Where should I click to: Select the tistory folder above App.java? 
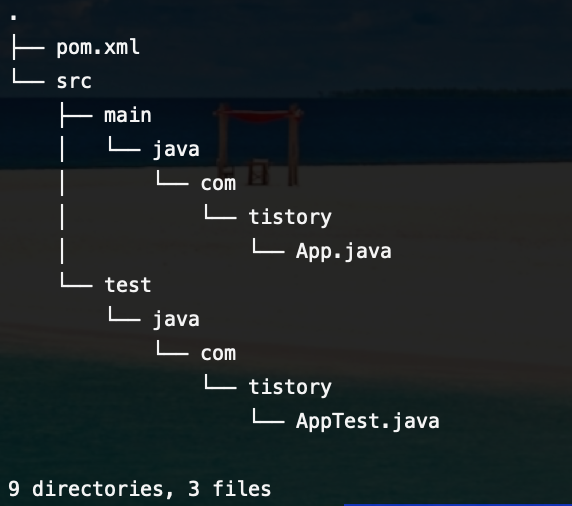290,217
